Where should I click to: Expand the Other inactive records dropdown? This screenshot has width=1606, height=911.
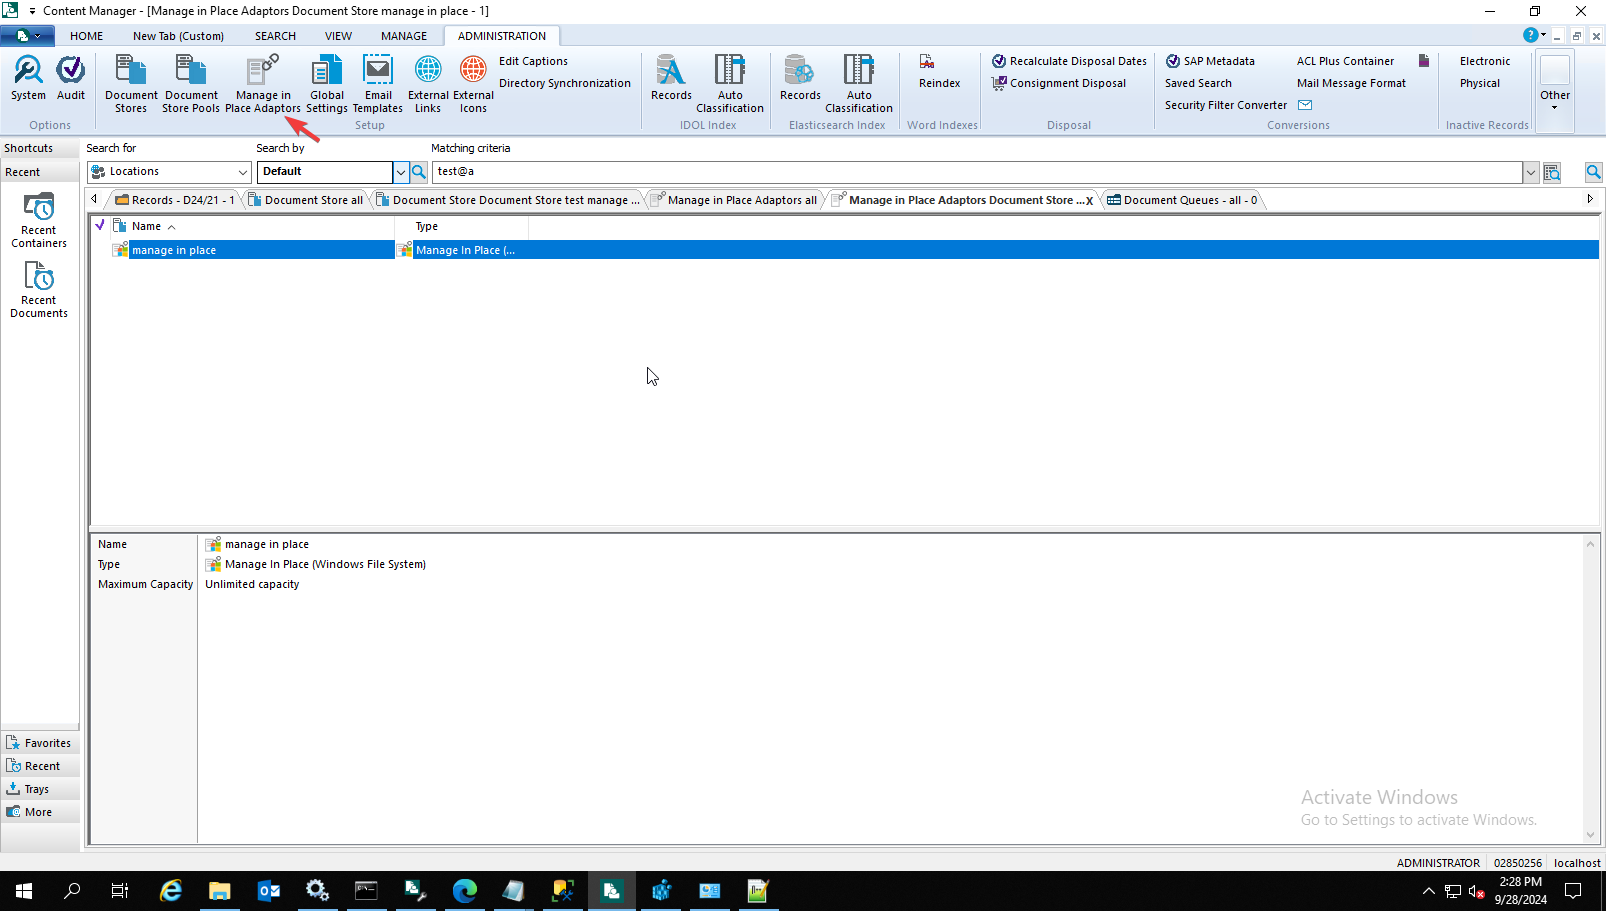click(1555, 92)
